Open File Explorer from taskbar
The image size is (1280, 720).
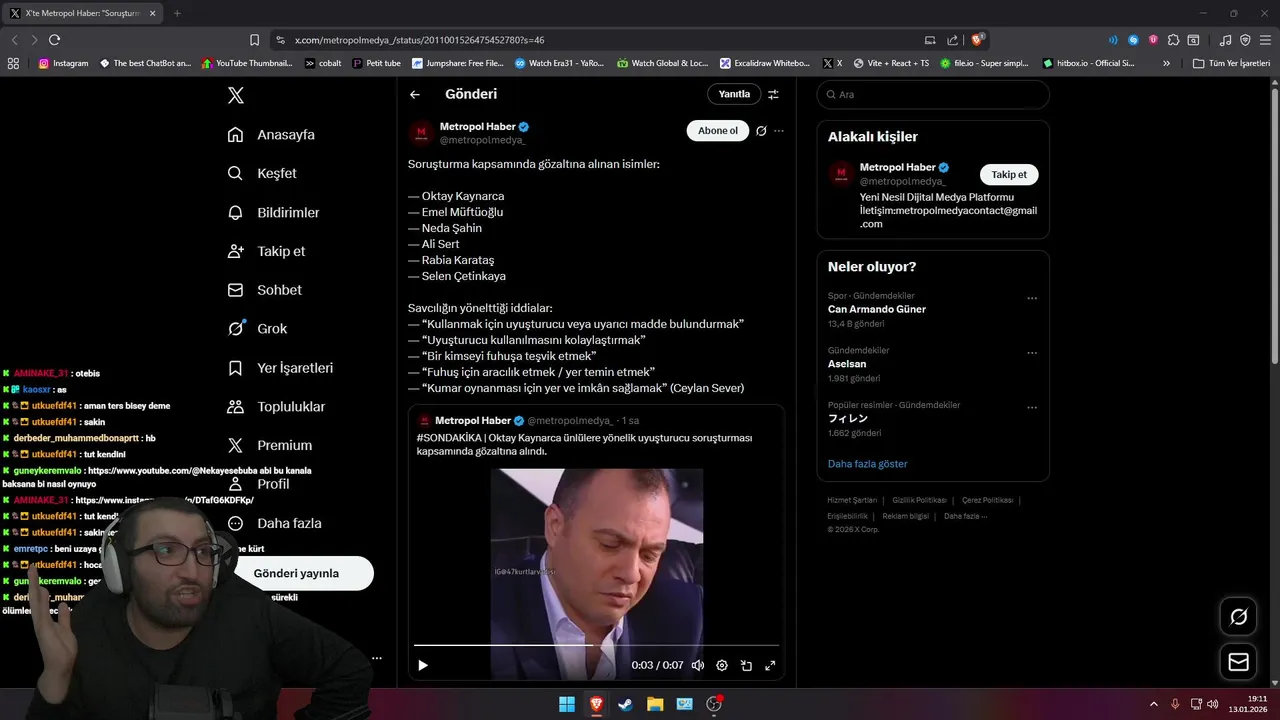click(655, 704)
